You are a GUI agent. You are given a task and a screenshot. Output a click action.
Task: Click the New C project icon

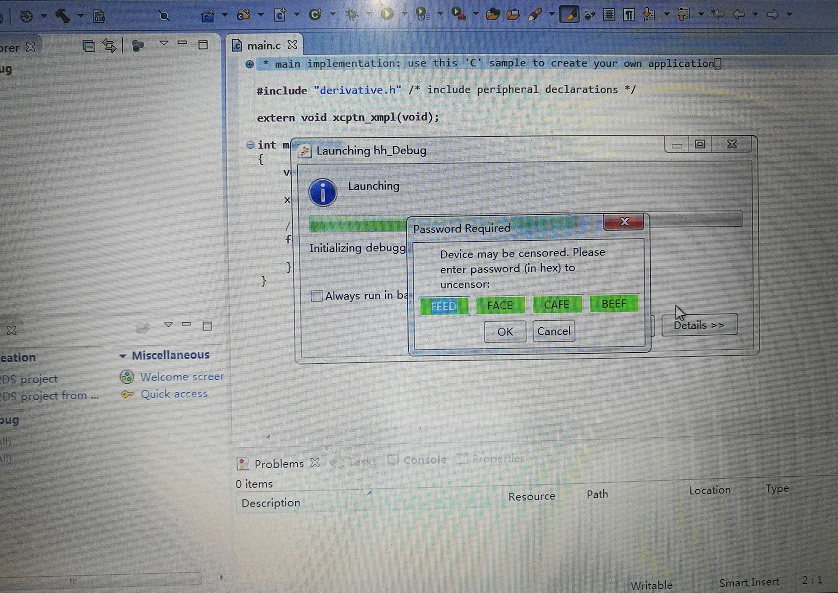207,16
